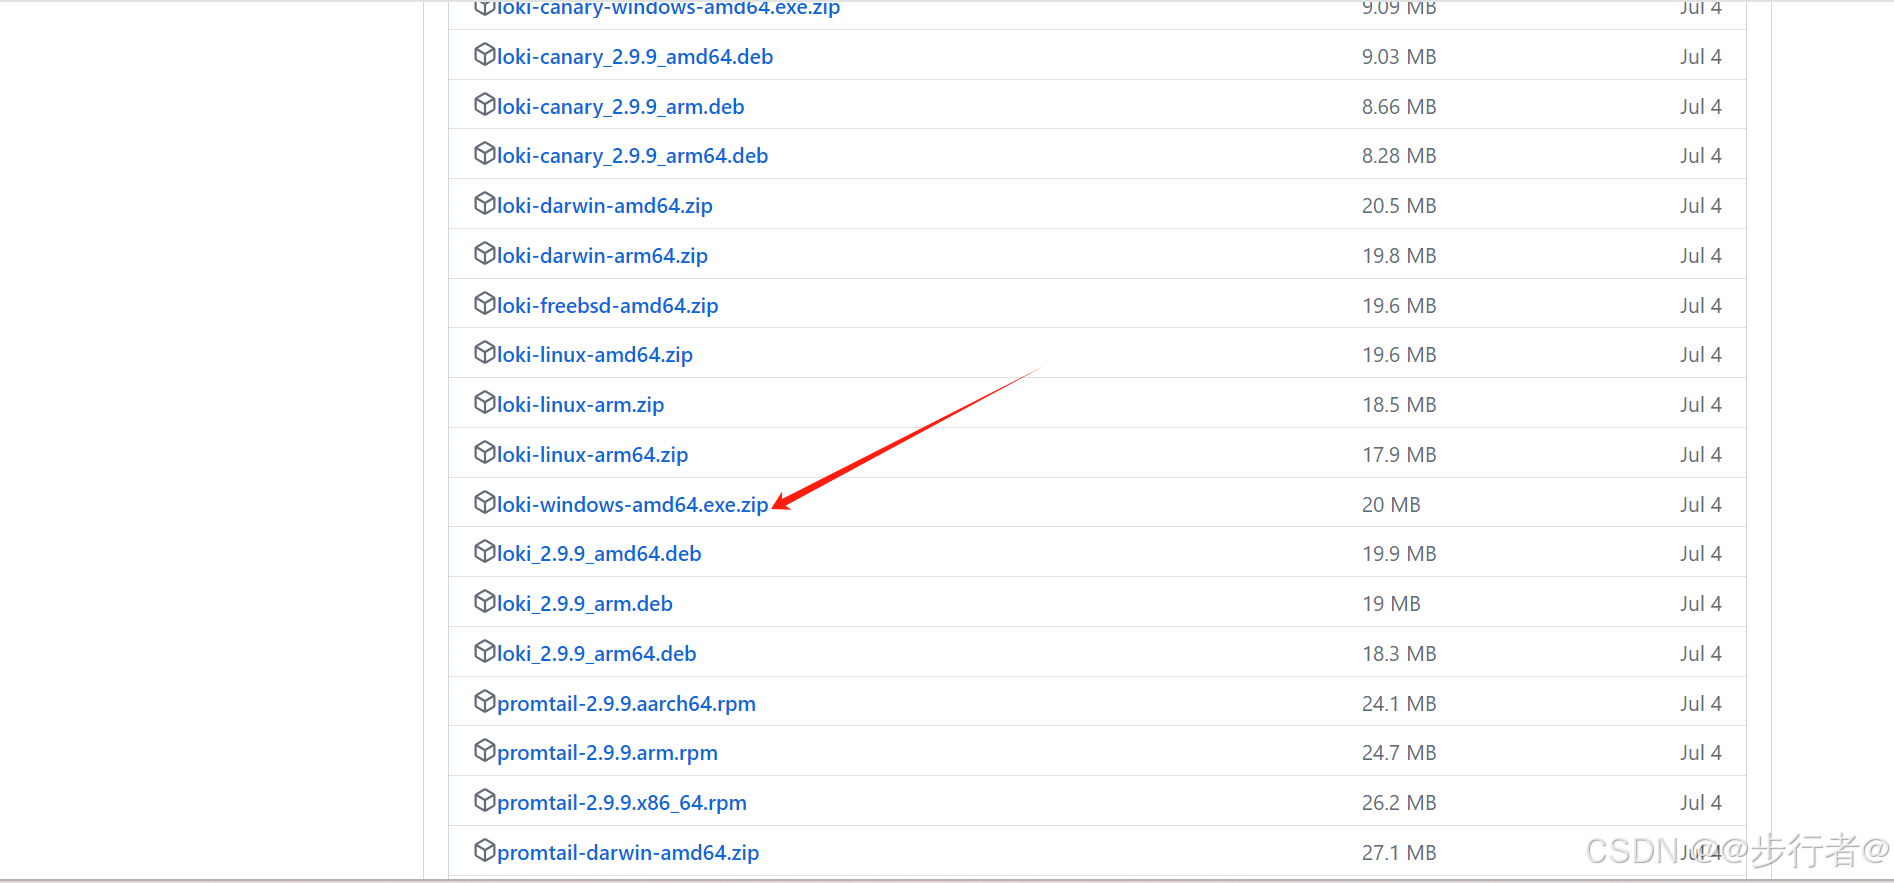Viewport: 1894px width, 883px height.
Task: Open loki_2.9.9_amd64.deb download link
Action: pyautogui.click(x=599, y=554)
